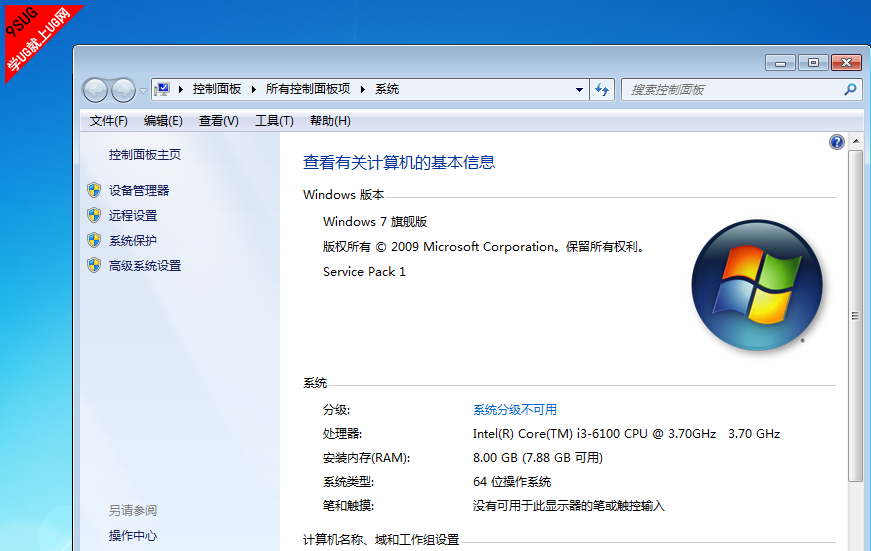
Task: Focus the 搜索控制面板 search field
Action: (742, 89)
